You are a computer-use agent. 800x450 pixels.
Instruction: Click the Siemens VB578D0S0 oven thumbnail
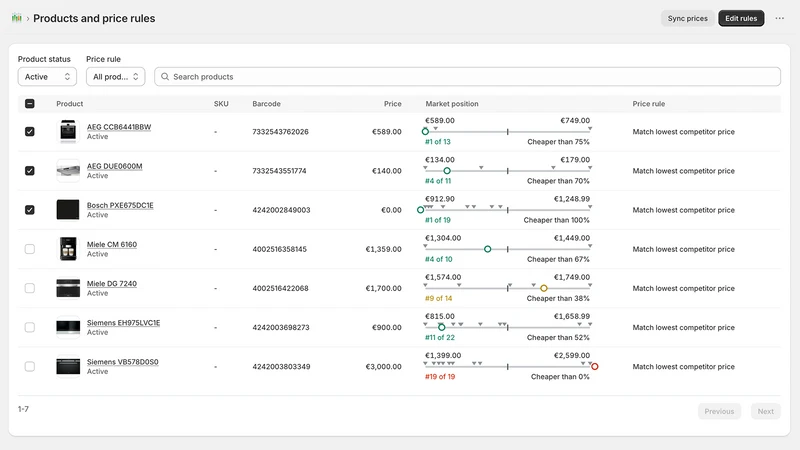68,366
